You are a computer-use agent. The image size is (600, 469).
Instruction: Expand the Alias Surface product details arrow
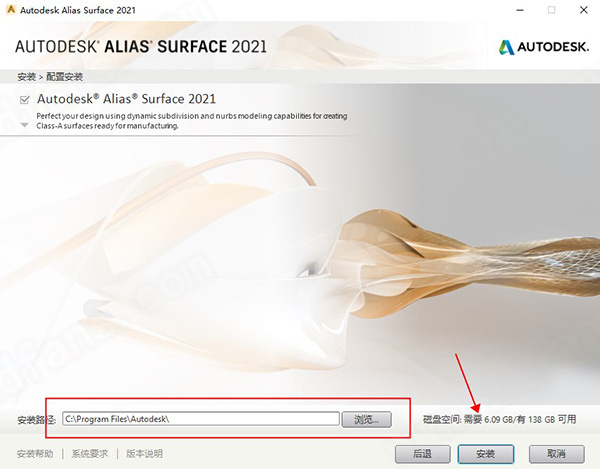tap(24, 125)
